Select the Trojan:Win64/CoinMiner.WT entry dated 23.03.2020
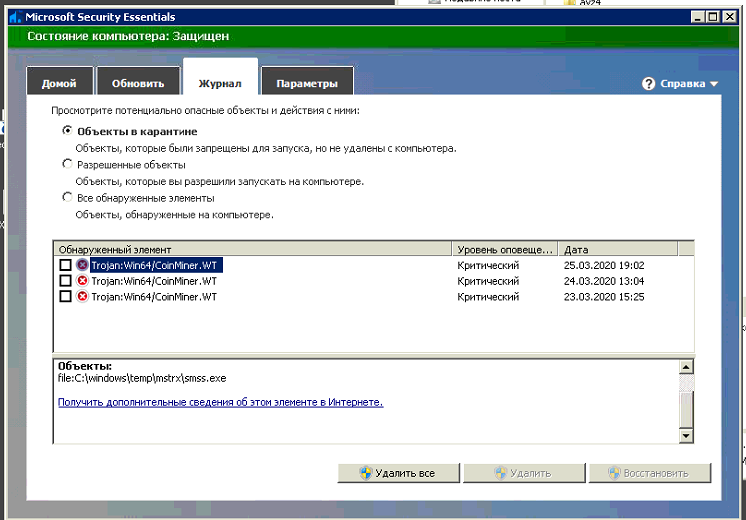 [154, 296]
